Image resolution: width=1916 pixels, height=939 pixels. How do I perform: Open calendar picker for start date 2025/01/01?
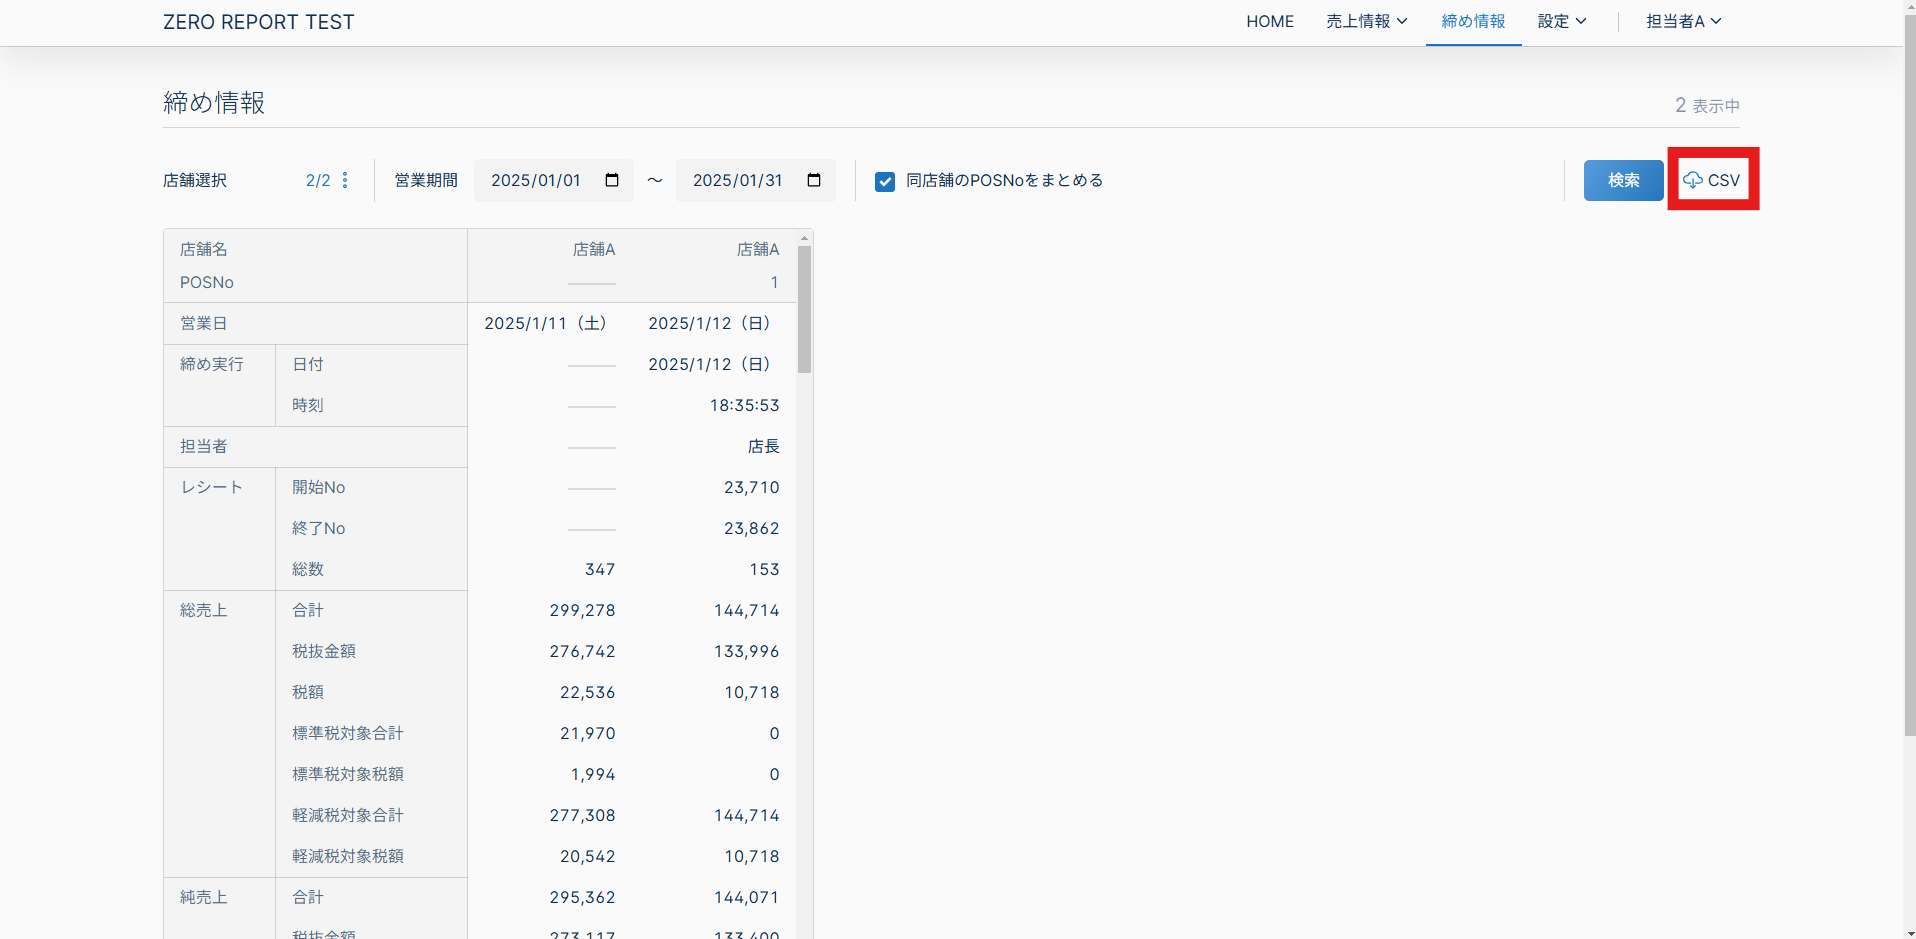click(x=612, y=180)
